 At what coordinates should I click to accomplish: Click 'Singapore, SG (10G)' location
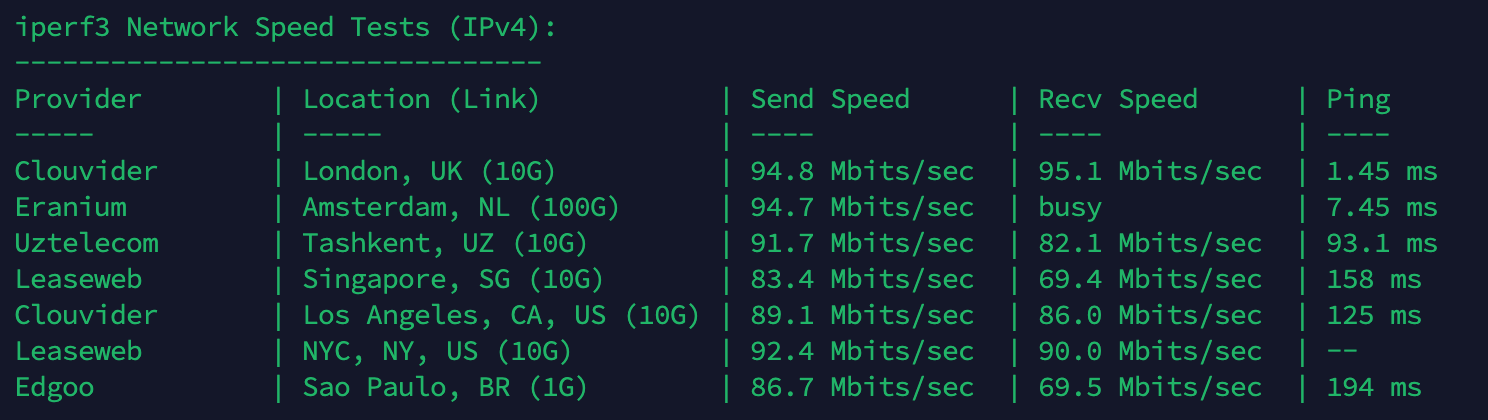[453, 279]
